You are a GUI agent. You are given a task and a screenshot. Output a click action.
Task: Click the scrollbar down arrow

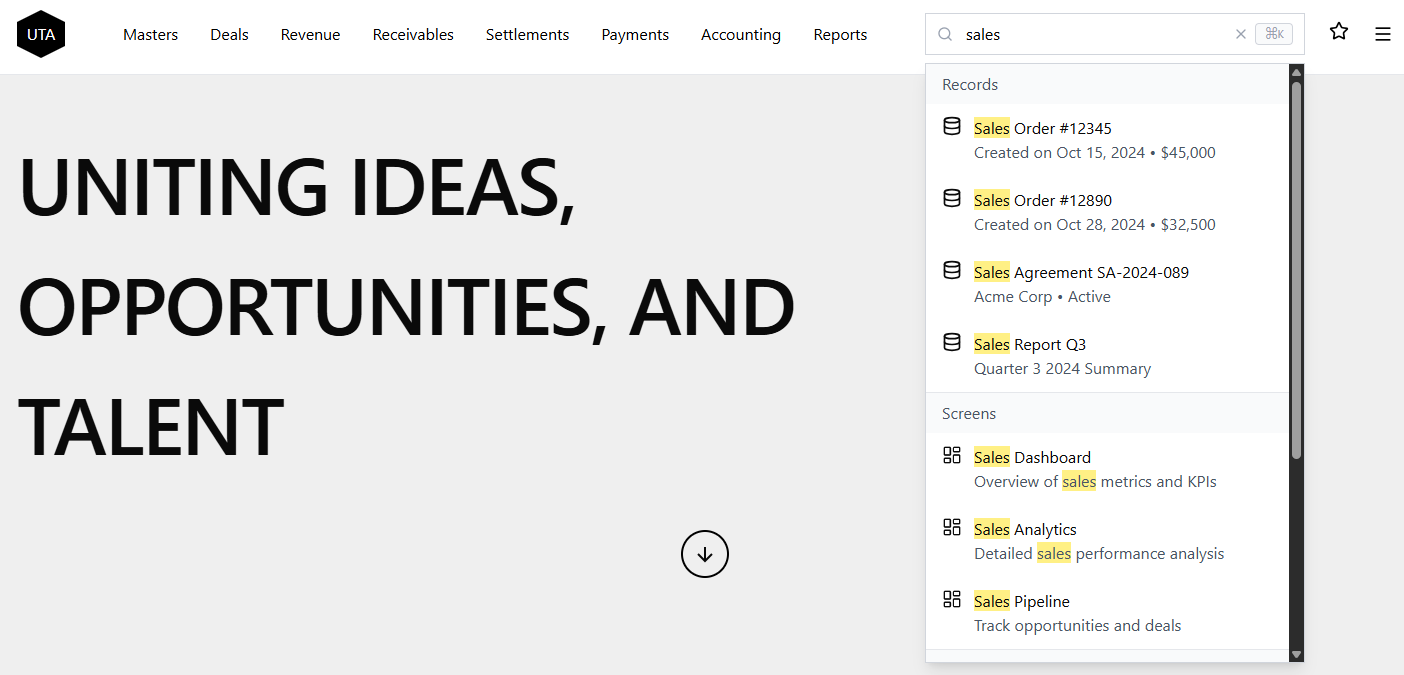coord(1296,656)
